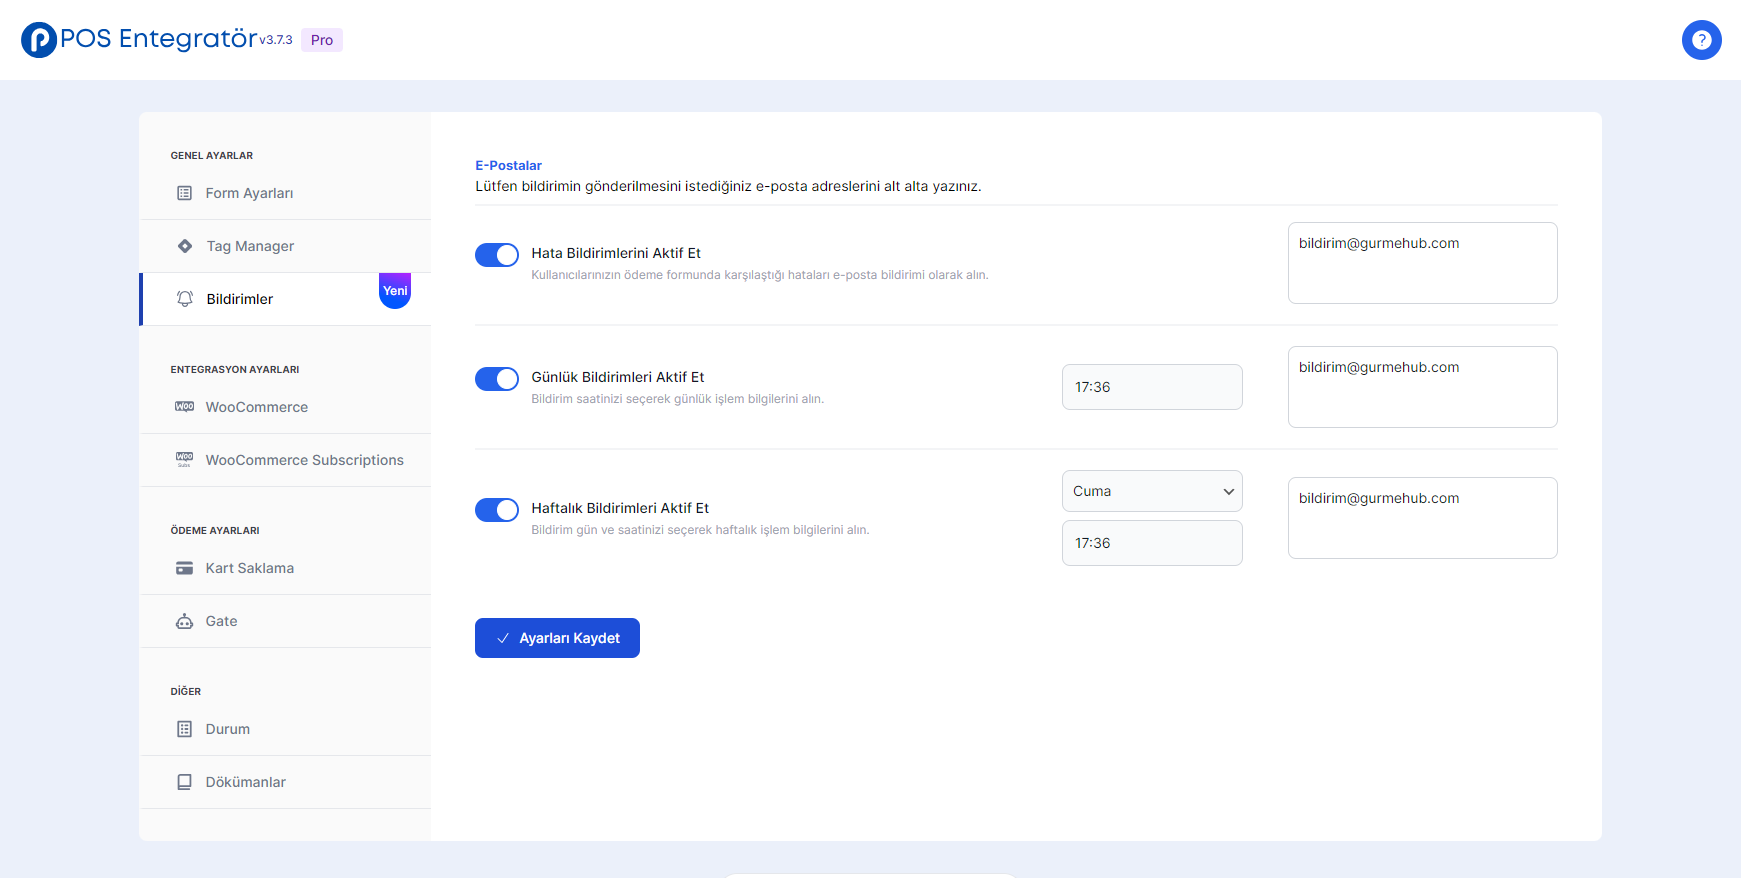Click the Tag Manager diamond icon
This screenshot has height=878, width=1741.
coord(185,246)
